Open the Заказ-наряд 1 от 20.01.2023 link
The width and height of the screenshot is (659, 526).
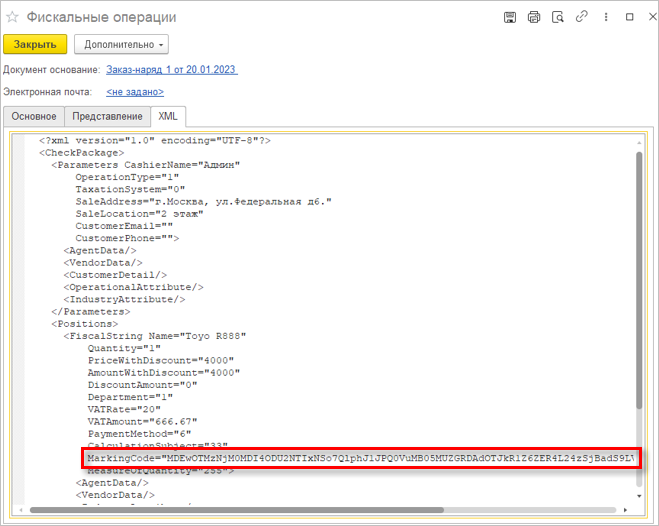(171, 69)
